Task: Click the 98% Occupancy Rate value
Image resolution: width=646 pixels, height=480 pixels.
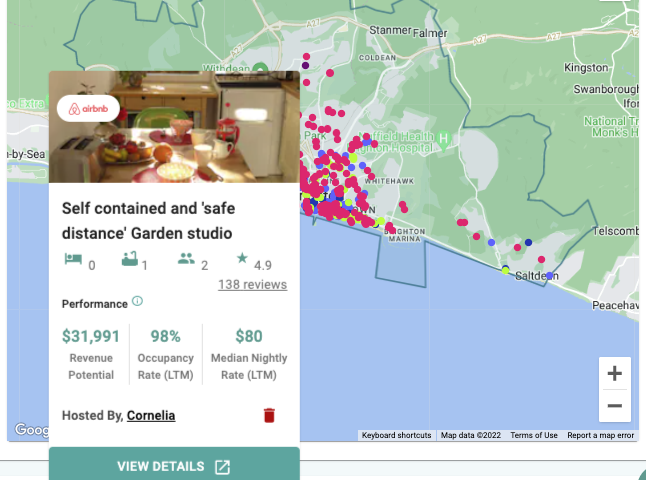Action: pos(165,336)
